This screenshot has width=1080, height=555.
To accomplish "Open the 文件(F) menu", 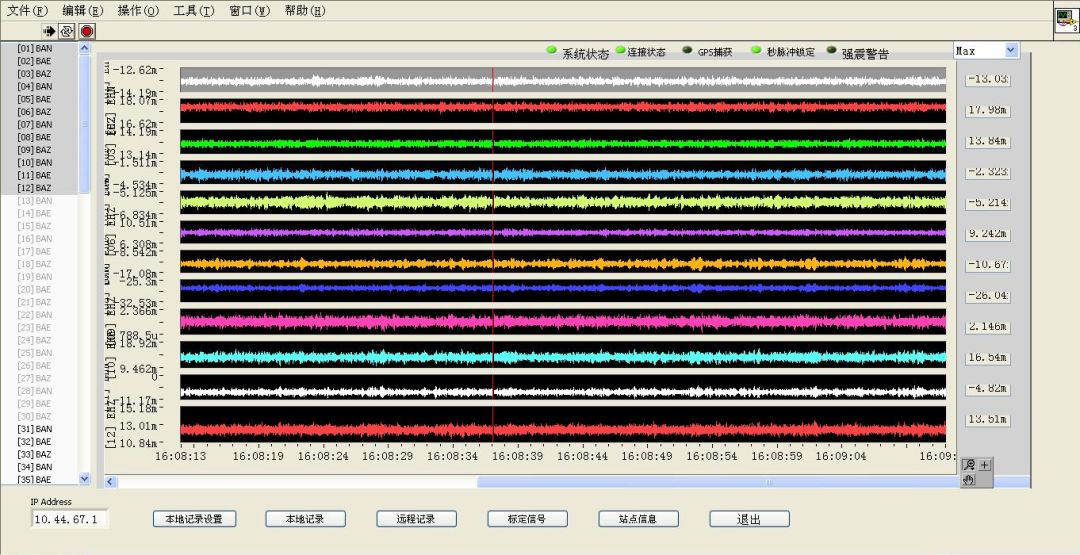I will (x=28, y=10).
